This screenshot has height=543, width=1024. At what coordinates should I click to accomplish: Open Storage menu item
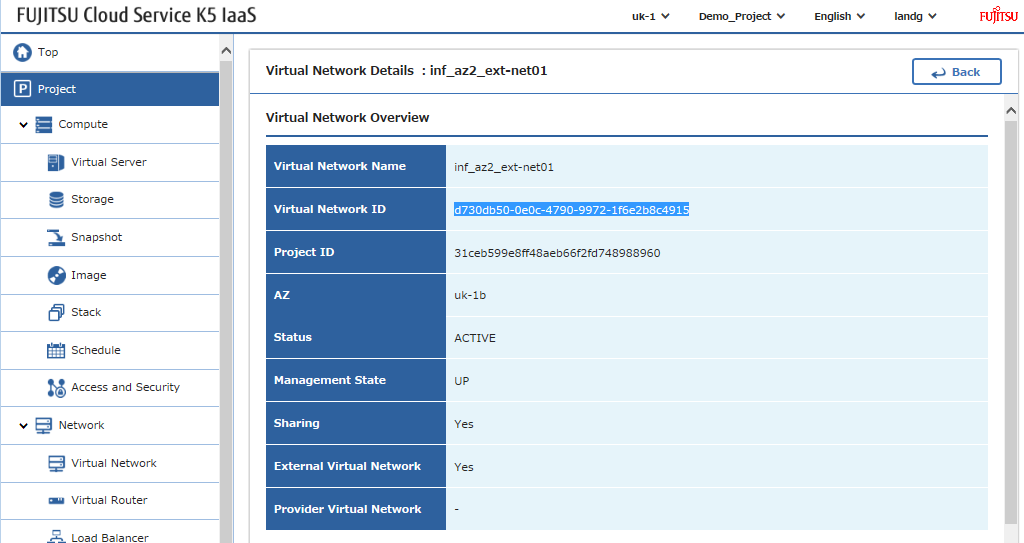[110, 199]
